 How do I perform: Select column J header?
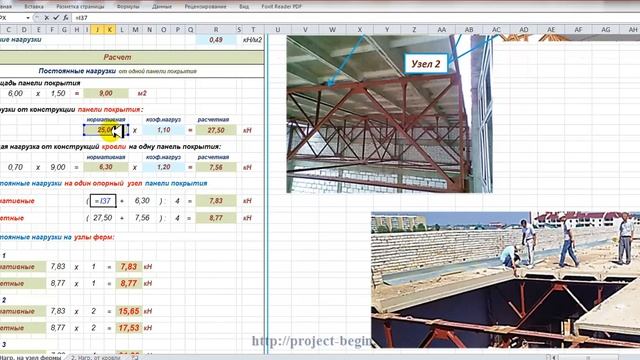coord(97,29)
